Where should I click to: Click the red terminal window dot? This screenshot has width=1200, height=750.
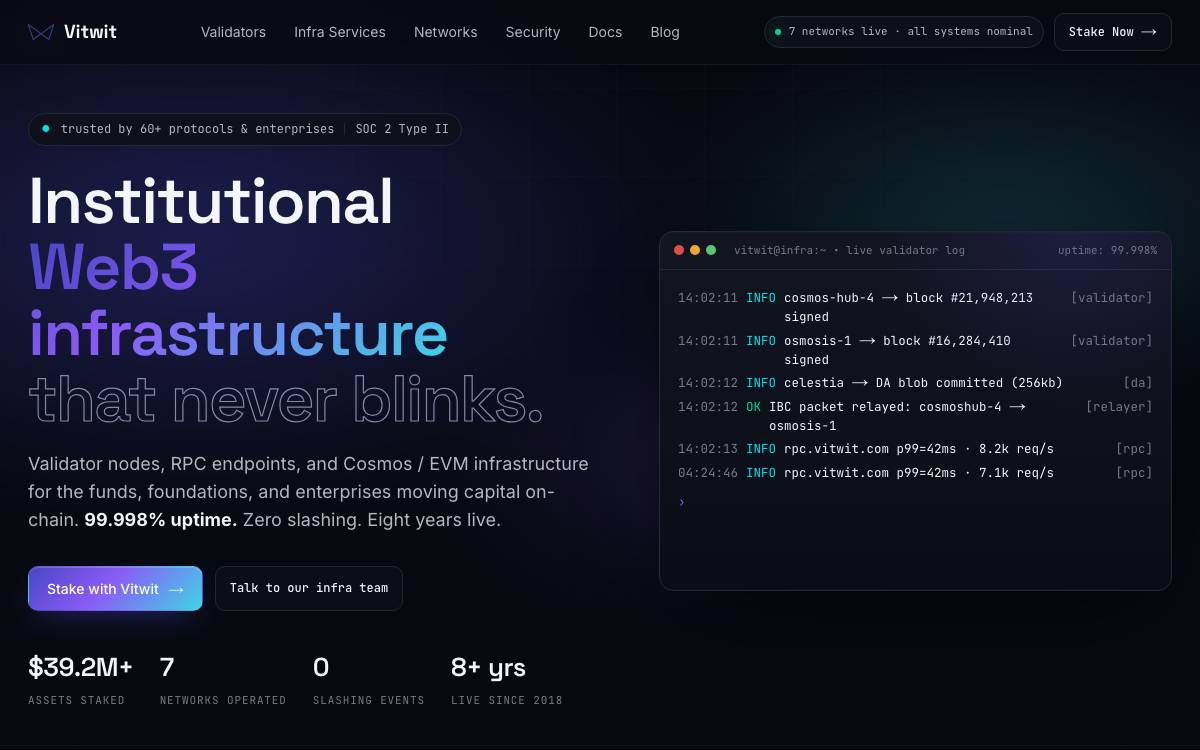[x=679, y=250]
